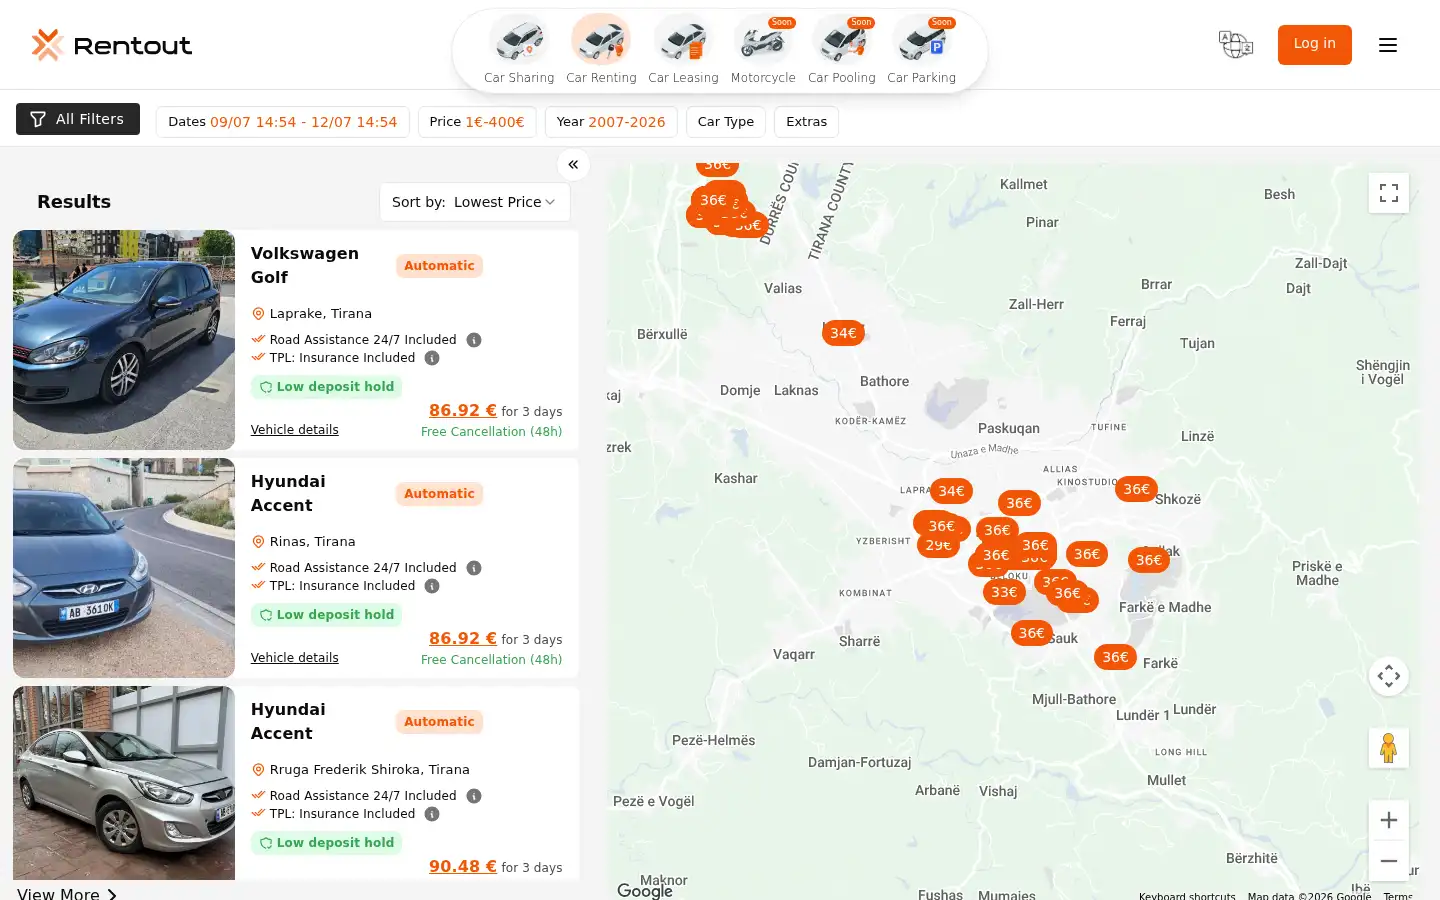This screenshot has height=900, width=1440.
Task: Click View More results
Action: tap(67, 893)
